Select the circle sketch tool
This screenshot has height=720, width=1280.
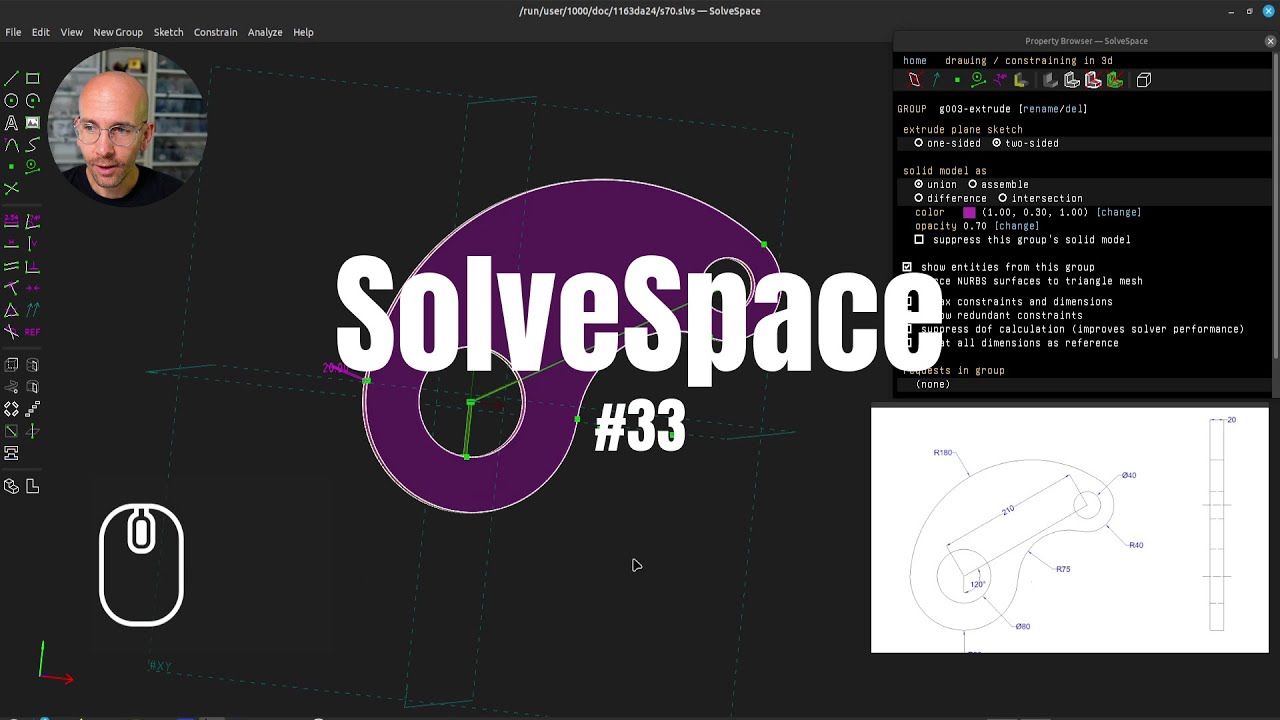click(x=11, y=101)
